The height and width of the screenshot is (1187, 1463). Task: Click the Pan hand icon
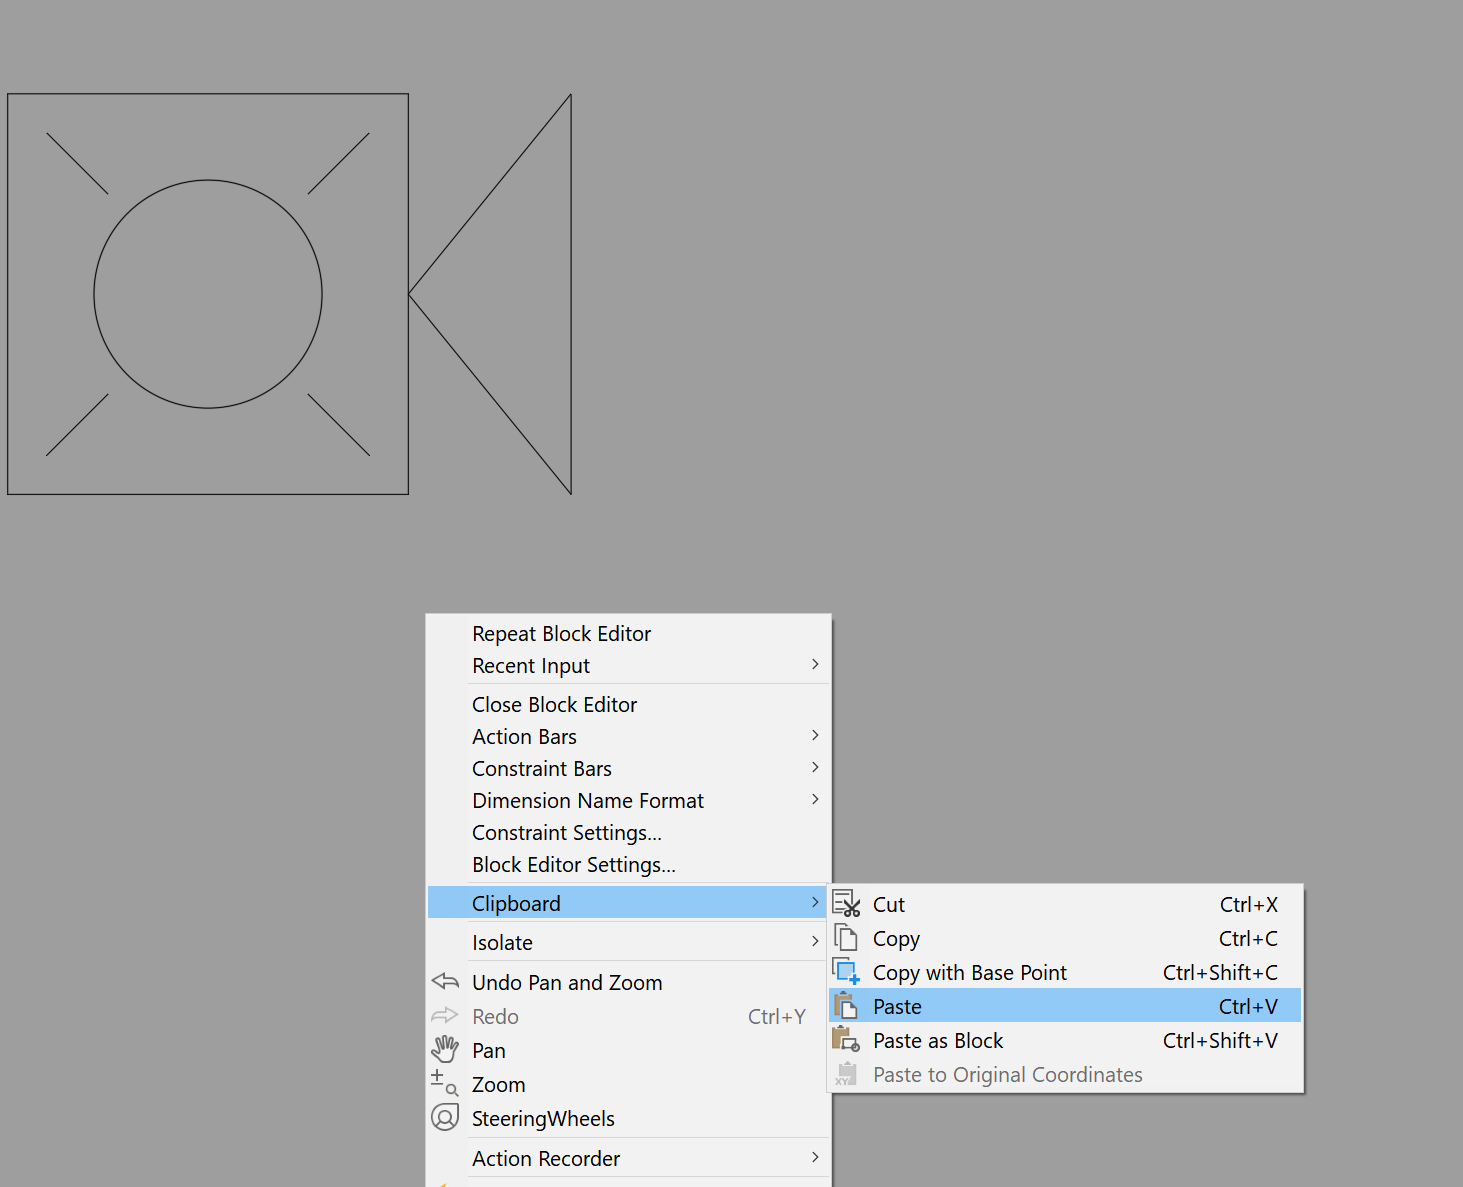(445, 1050)
